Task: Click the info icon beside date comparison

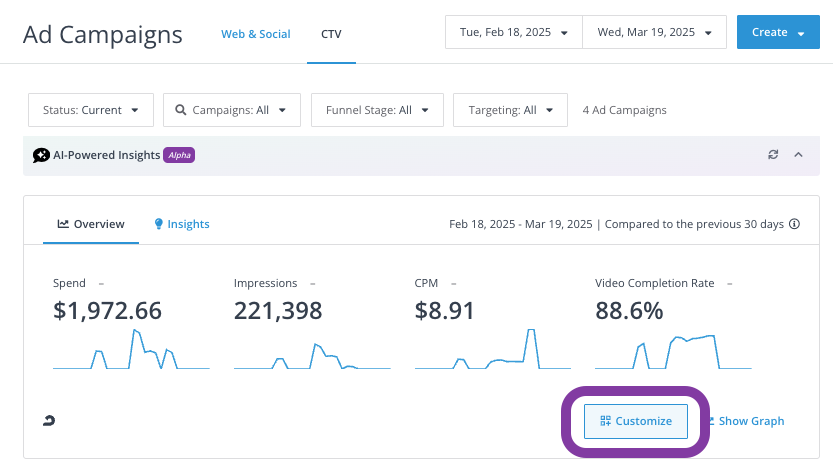Action: pos(795,224)
